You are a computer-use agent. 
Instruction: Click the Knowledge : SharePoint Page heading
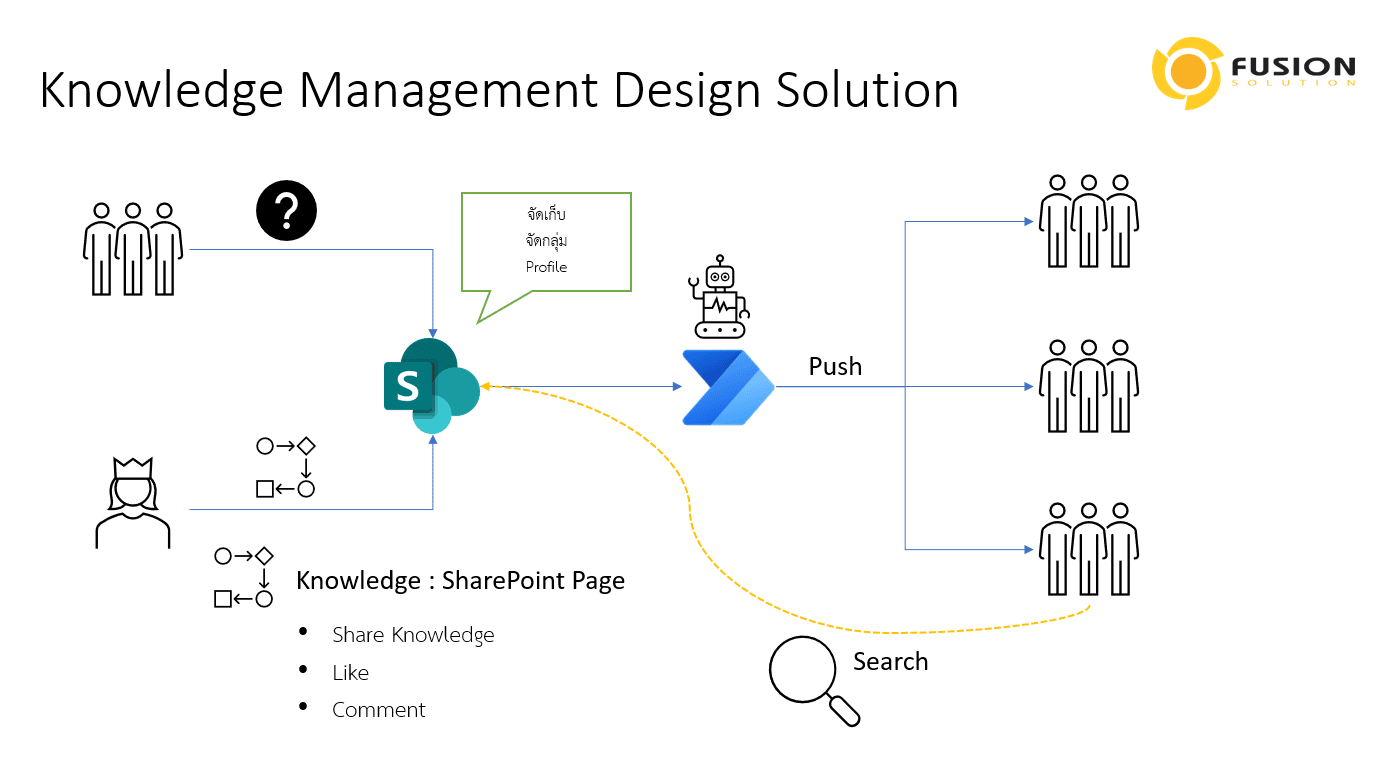click(459, 580)
